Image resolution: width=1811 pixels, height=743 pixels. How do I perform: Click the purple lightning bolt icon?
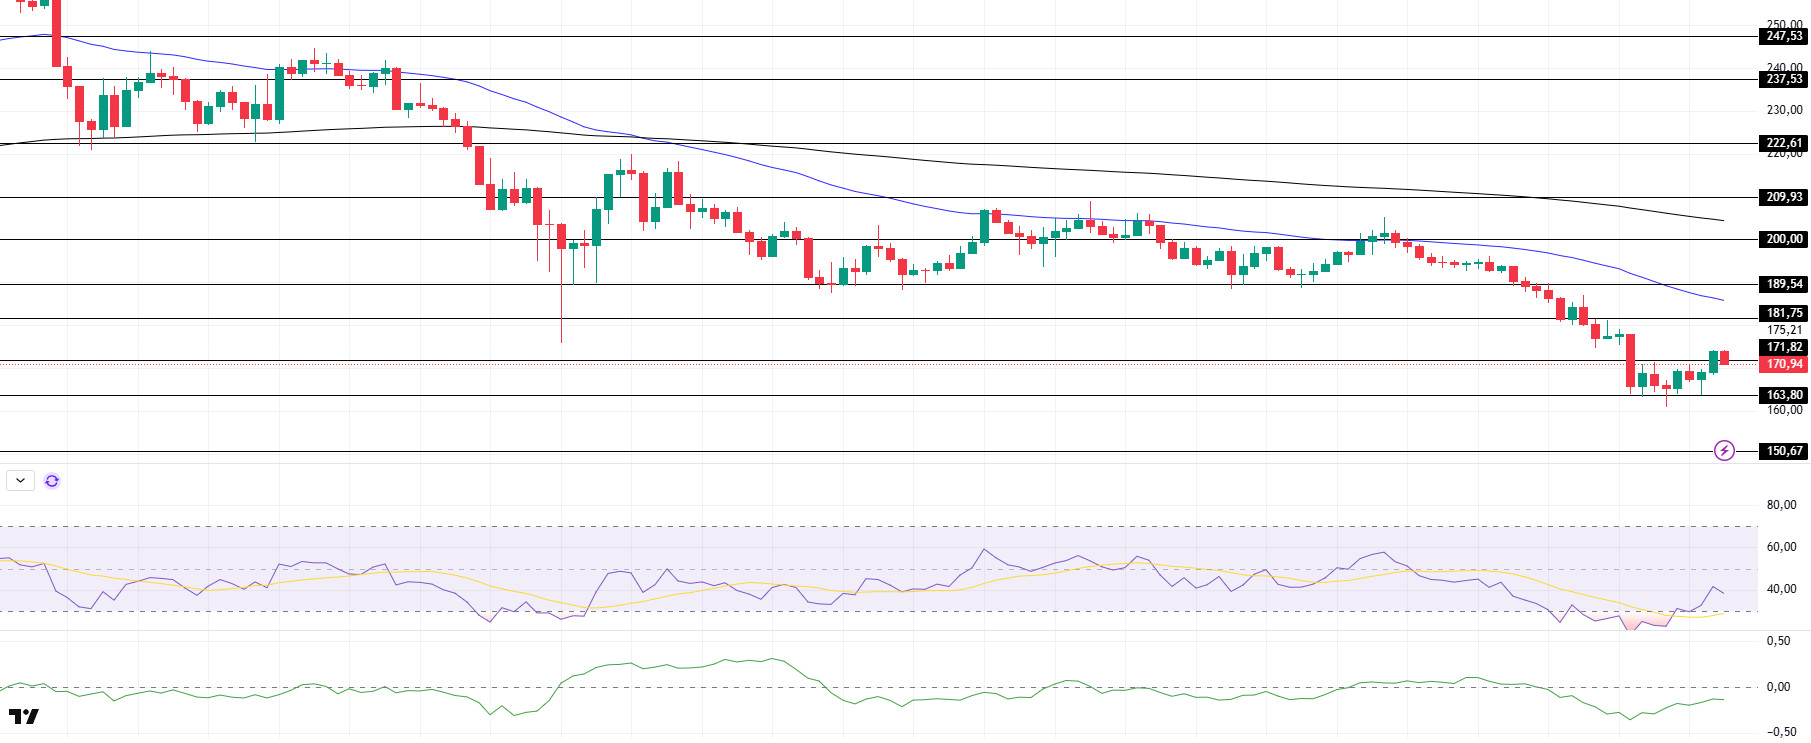coord(1724,451)
